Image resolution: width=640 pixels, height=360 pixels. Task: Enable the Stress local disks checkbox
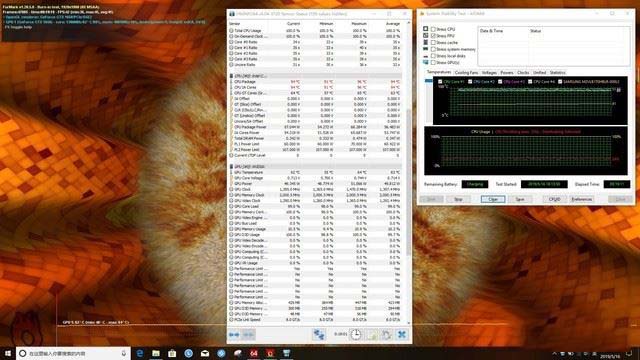coord(433,56)
